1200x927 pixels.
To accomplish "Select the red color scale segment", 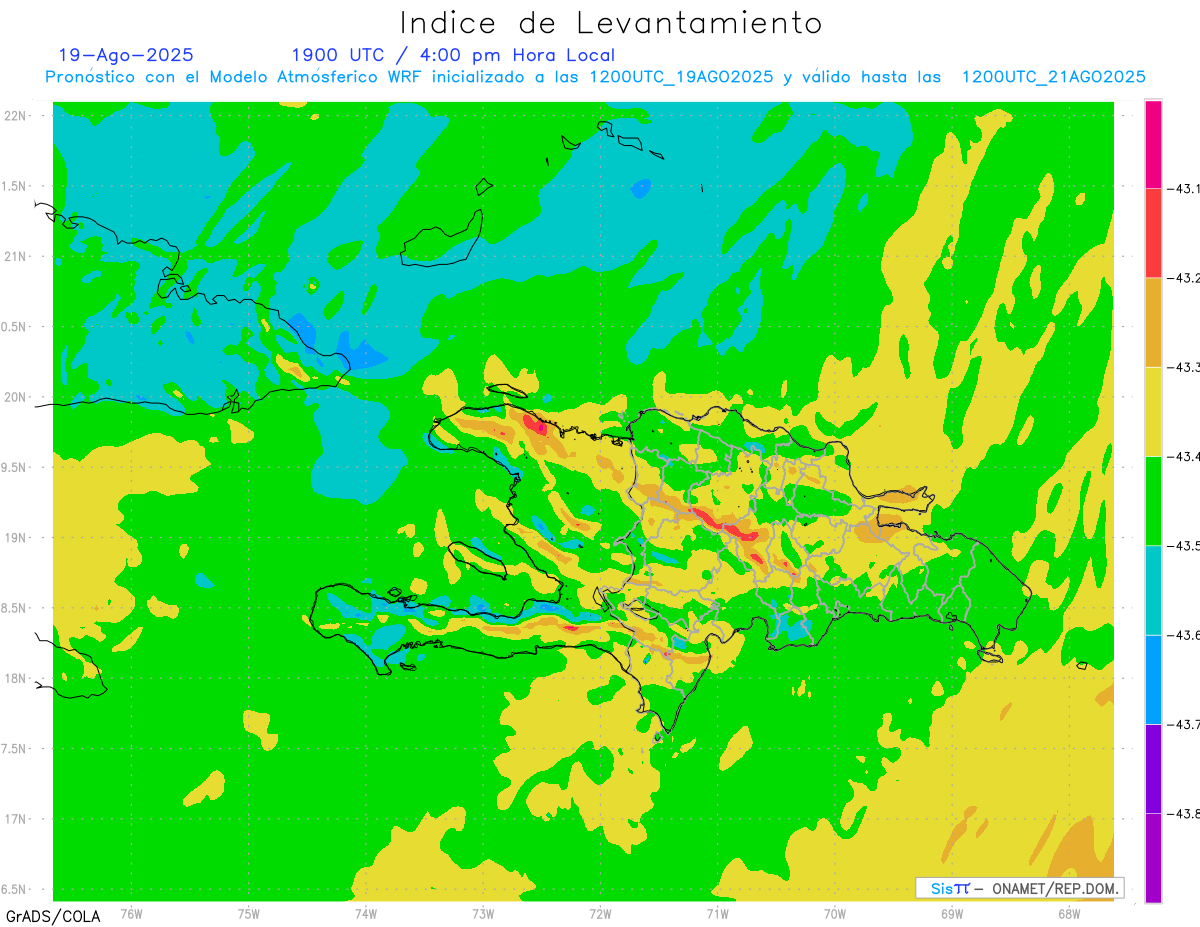I will (x=1153, y=233).
